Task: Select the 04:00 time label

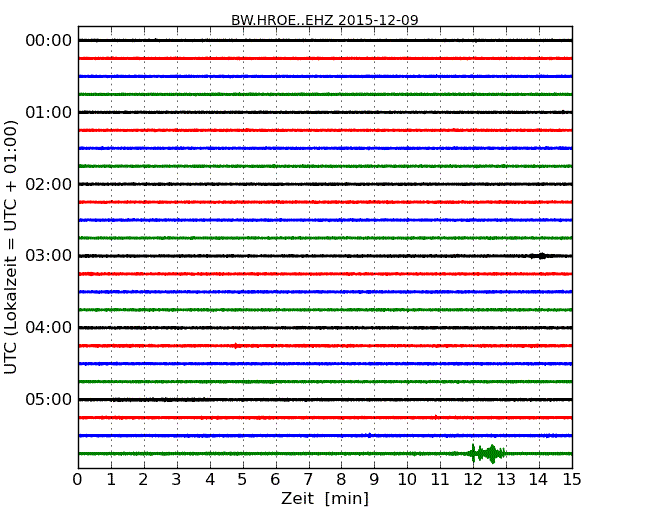Action: point(49,328)
